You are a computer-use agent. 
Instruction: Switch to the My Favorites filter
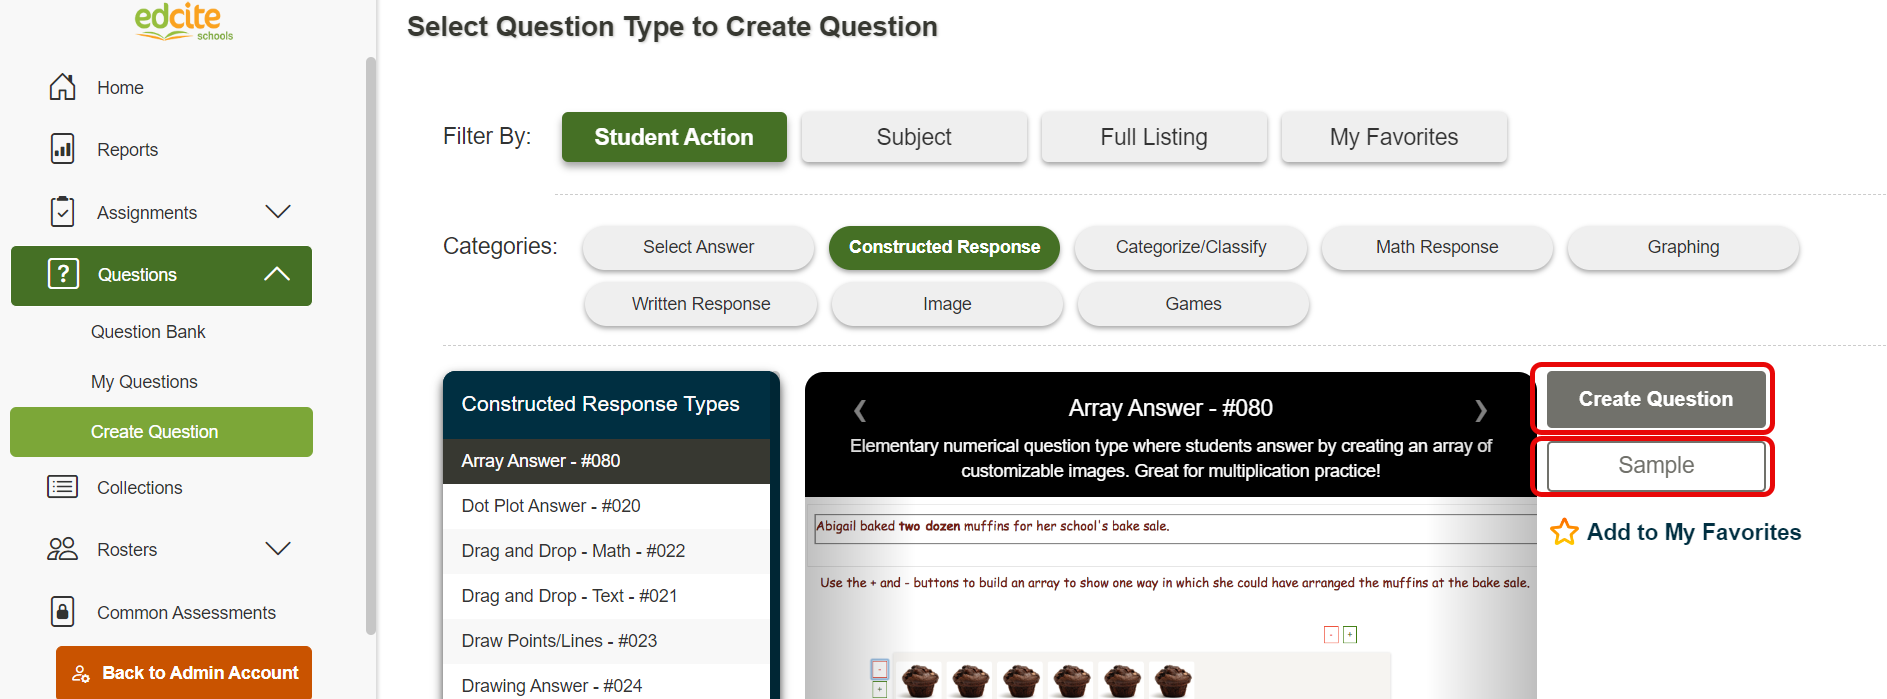(x=1394, y=137)
